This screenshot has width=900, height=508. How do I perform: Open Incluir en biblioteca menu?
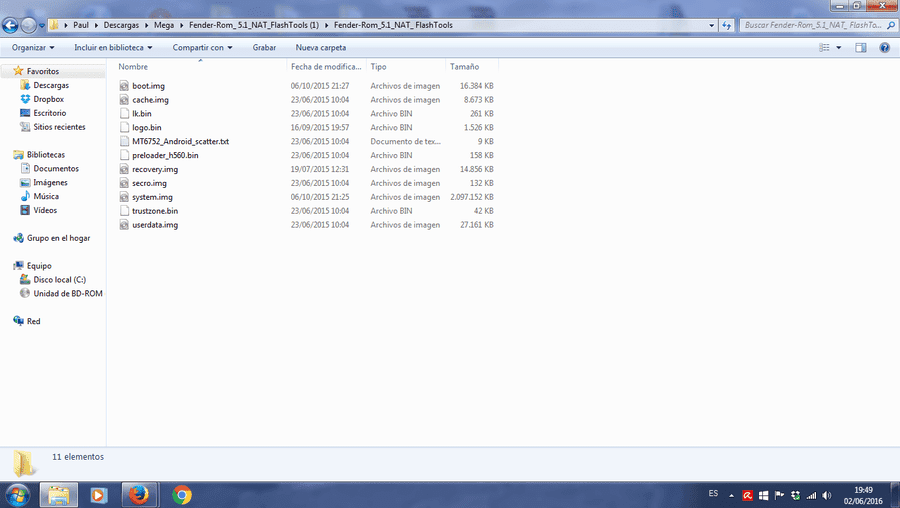[x=113, y=48]
